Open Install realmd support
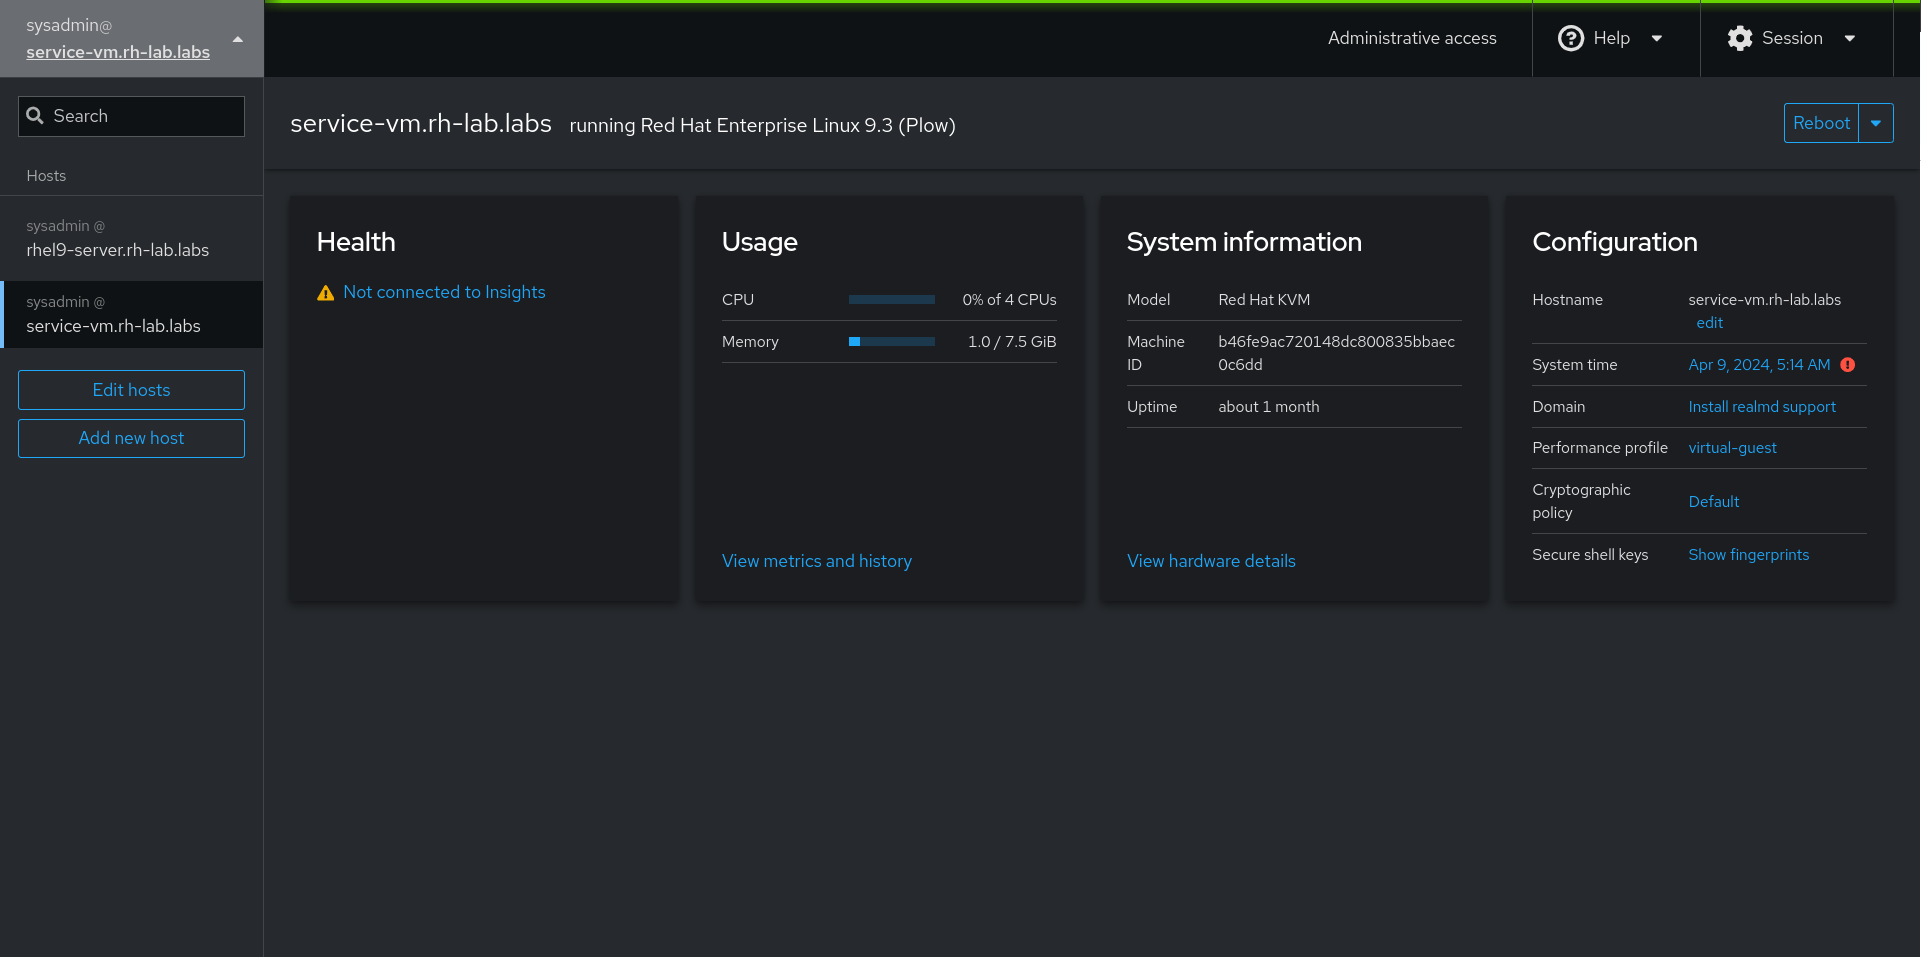This screenshot has height=960, width=1921. [1762, 406]
